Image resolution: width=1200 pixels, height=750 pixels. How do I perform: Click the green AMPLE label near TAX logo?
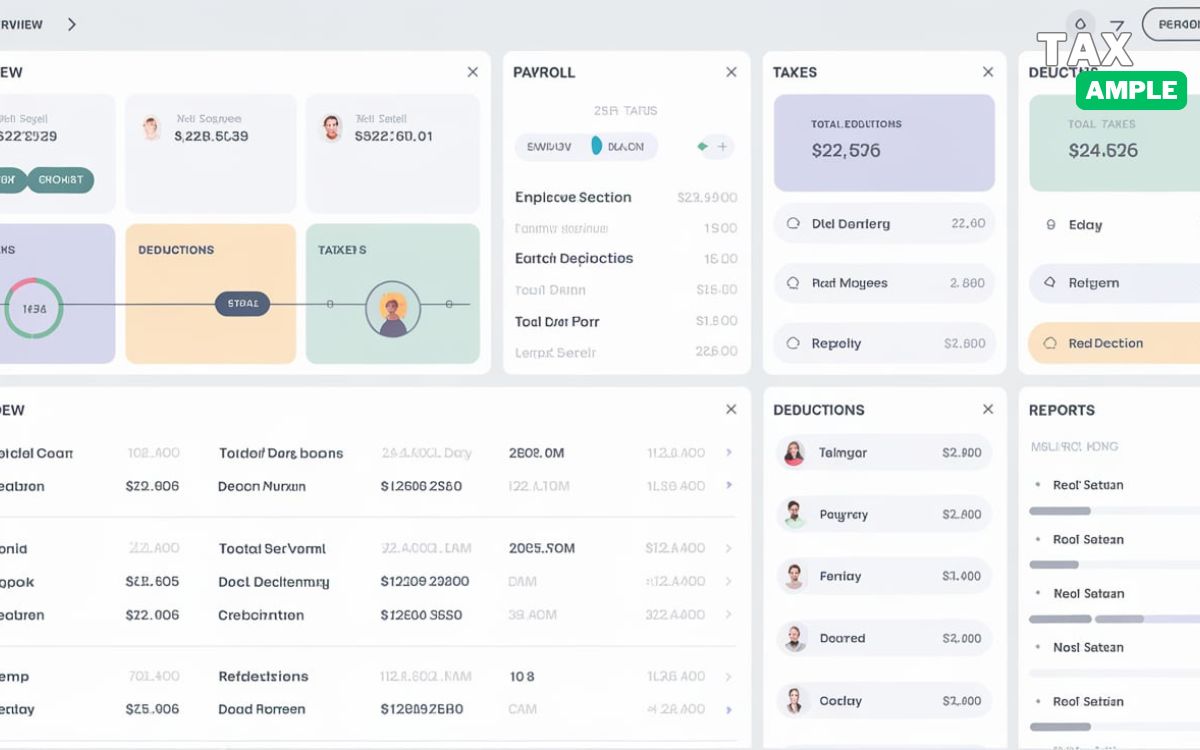coord(1131,90)
